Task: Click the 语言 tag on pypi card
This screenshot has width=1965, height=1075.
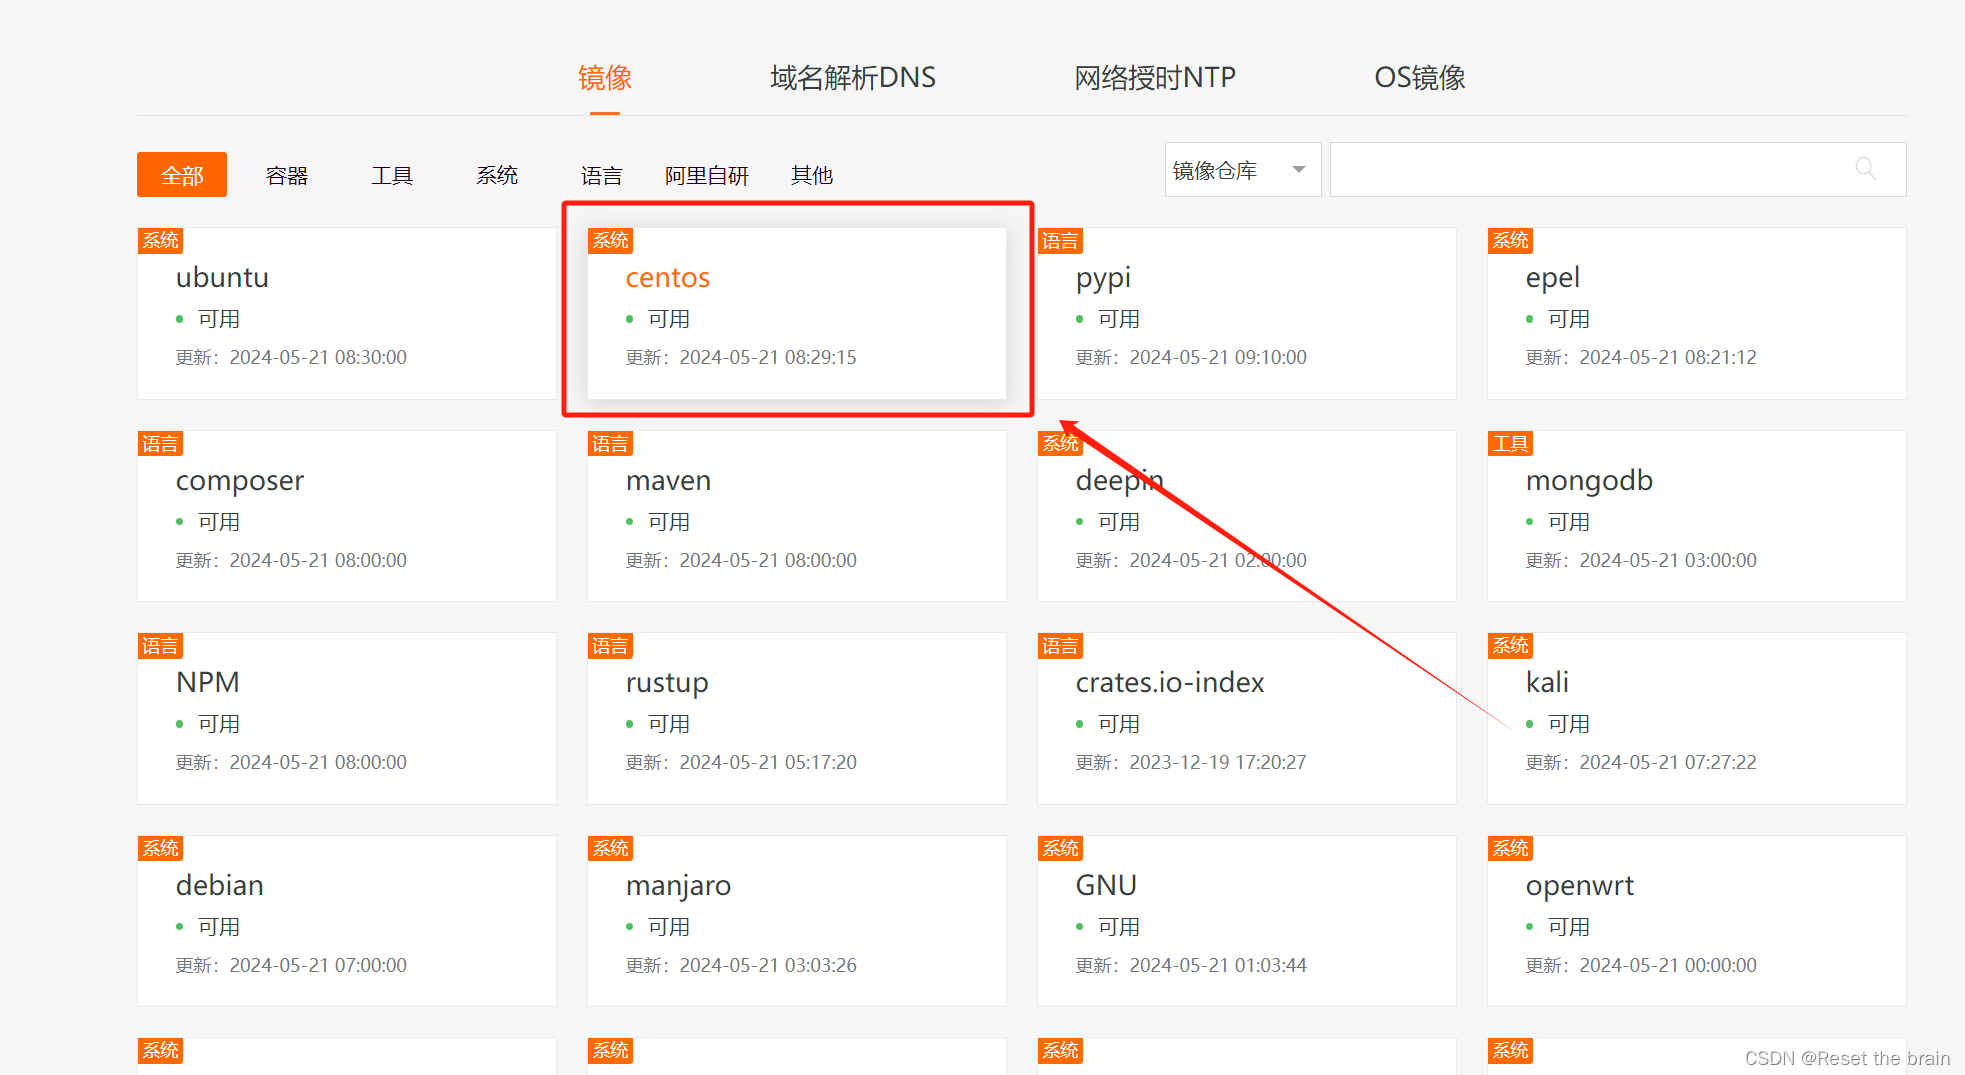Action: coord(1060,240)
